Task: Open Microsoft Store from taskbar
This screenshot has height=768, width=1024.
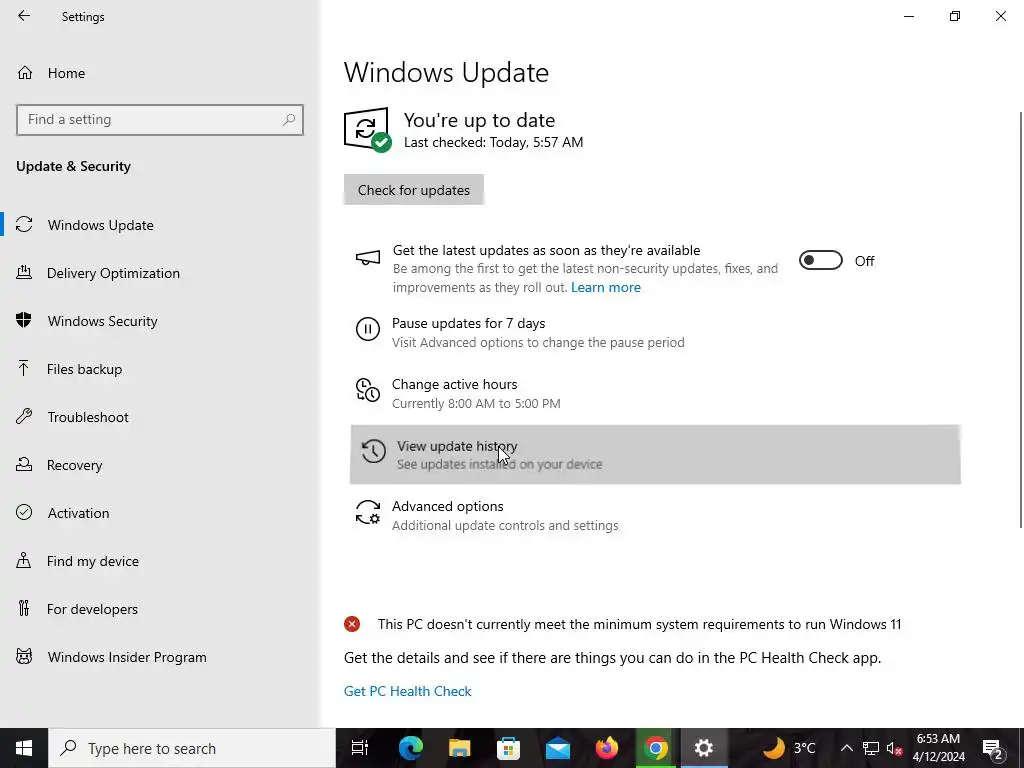Action: click(509, 748)
